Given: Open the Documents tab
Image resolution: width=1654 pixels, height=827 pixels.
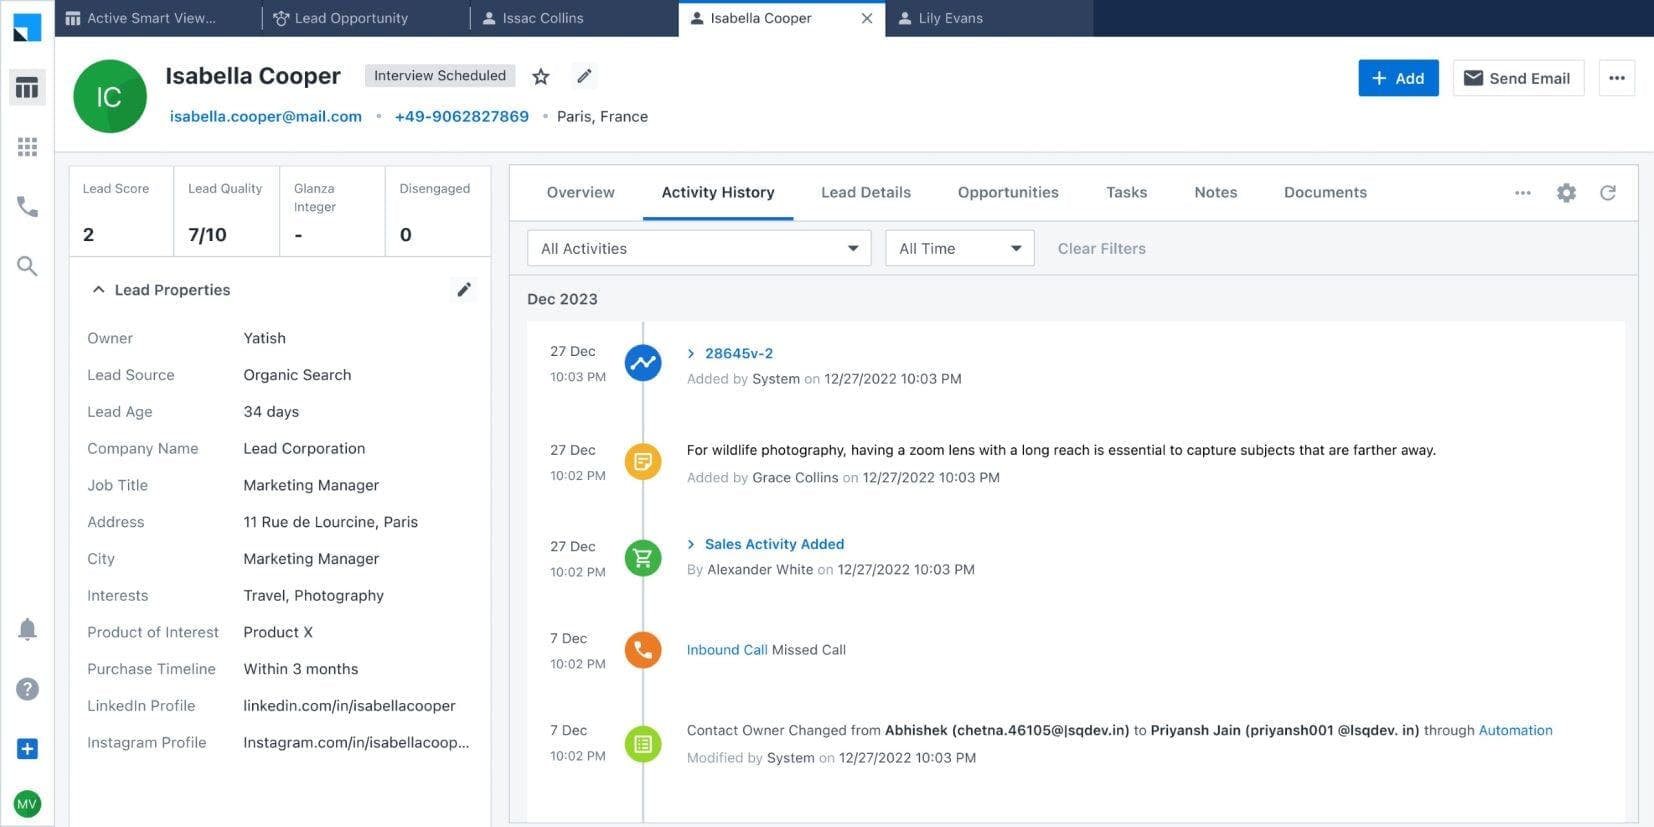Looking at the screenshot, I should (x=1325, y=193).
